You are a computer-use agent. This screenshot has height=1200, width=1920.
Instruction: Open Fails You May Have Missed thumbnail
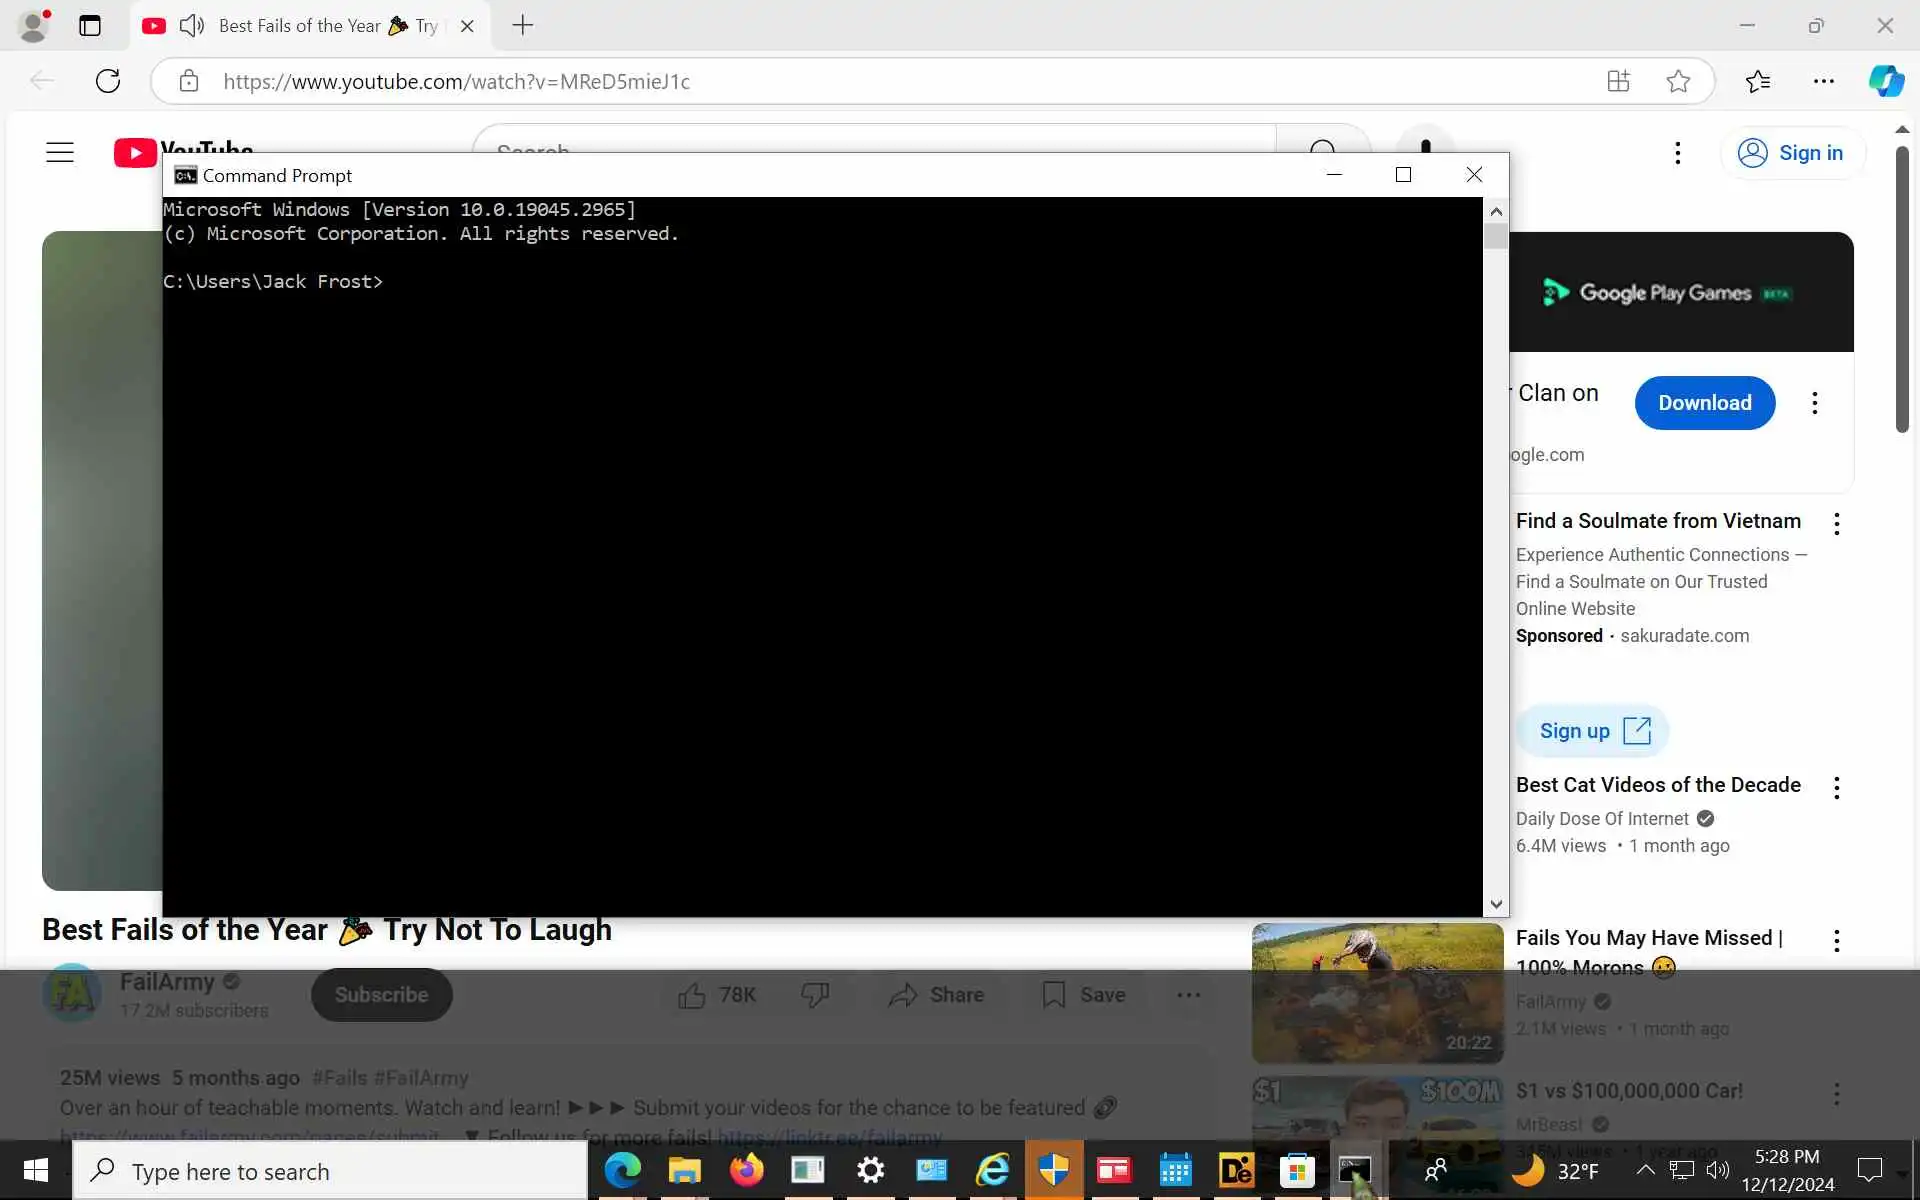1377,992
